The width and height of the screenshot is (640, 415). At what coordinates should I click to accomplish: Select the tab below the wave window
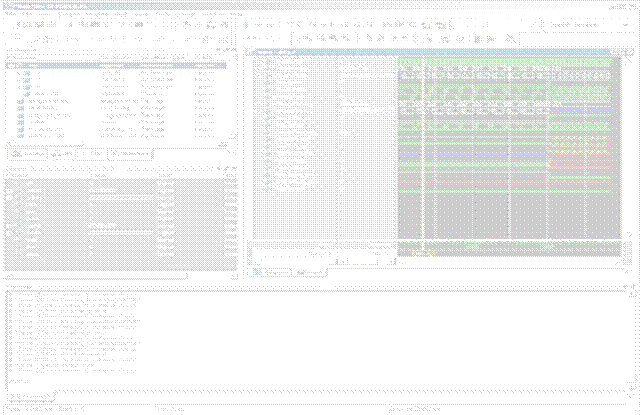point(287,271)
